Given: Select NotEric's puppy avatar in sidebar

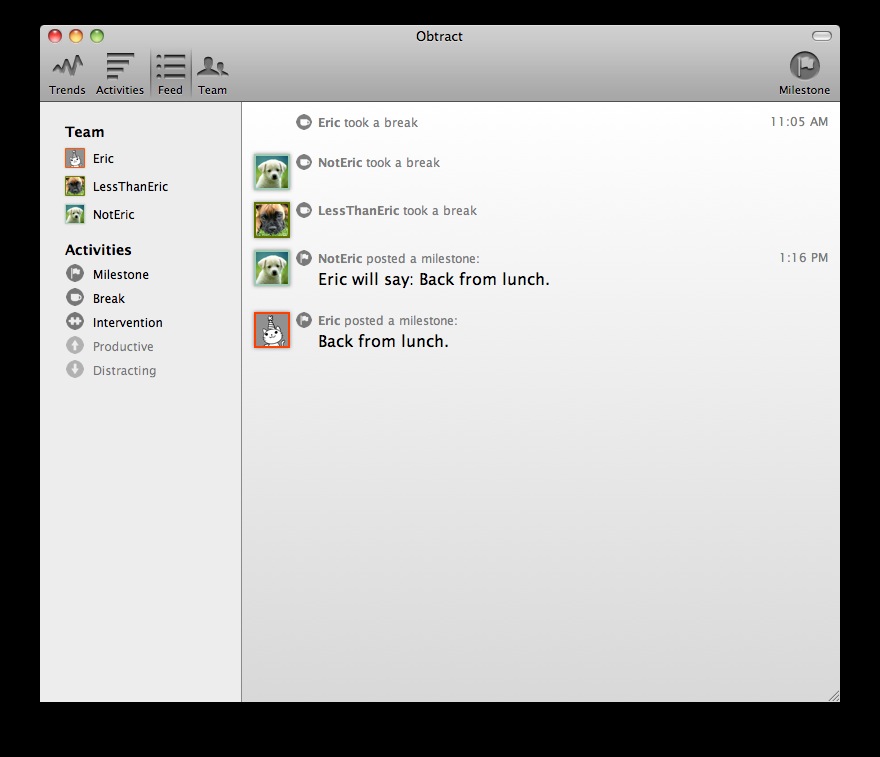Looking at the screenshot, I should pyautogui.click(x=75, y=214).
